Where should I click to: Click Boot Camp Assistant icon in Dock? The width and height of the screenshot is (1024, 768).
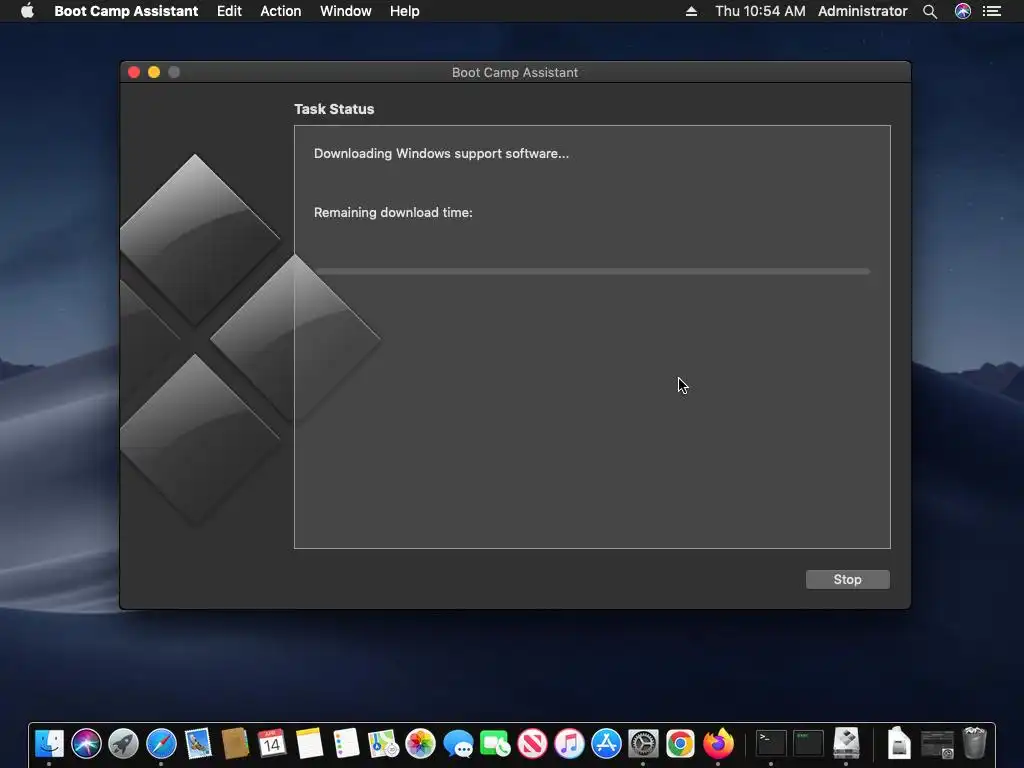(x=846, y=743)
